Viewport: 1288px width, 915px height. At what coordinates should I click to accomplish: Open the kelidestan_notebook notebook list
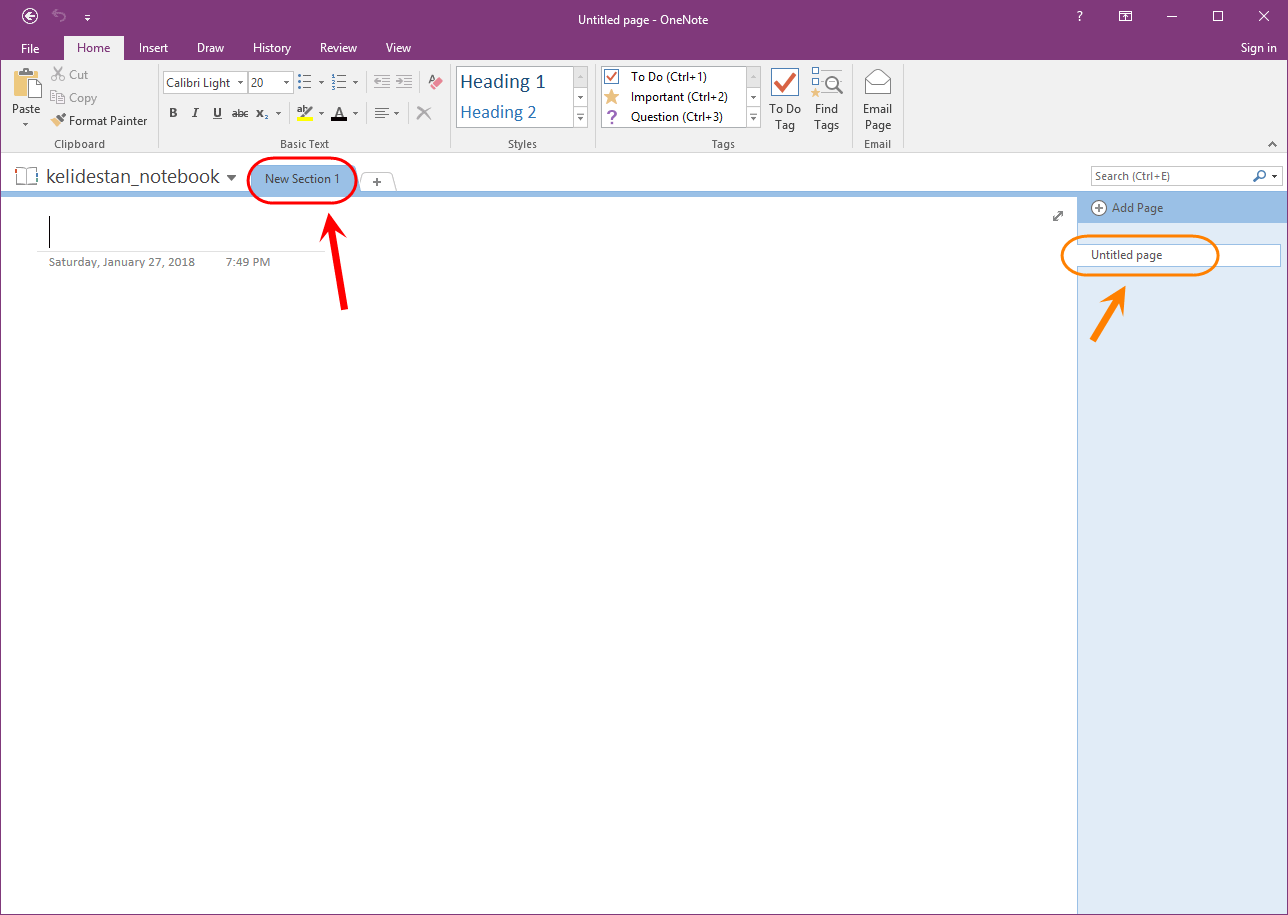(126, 177)
